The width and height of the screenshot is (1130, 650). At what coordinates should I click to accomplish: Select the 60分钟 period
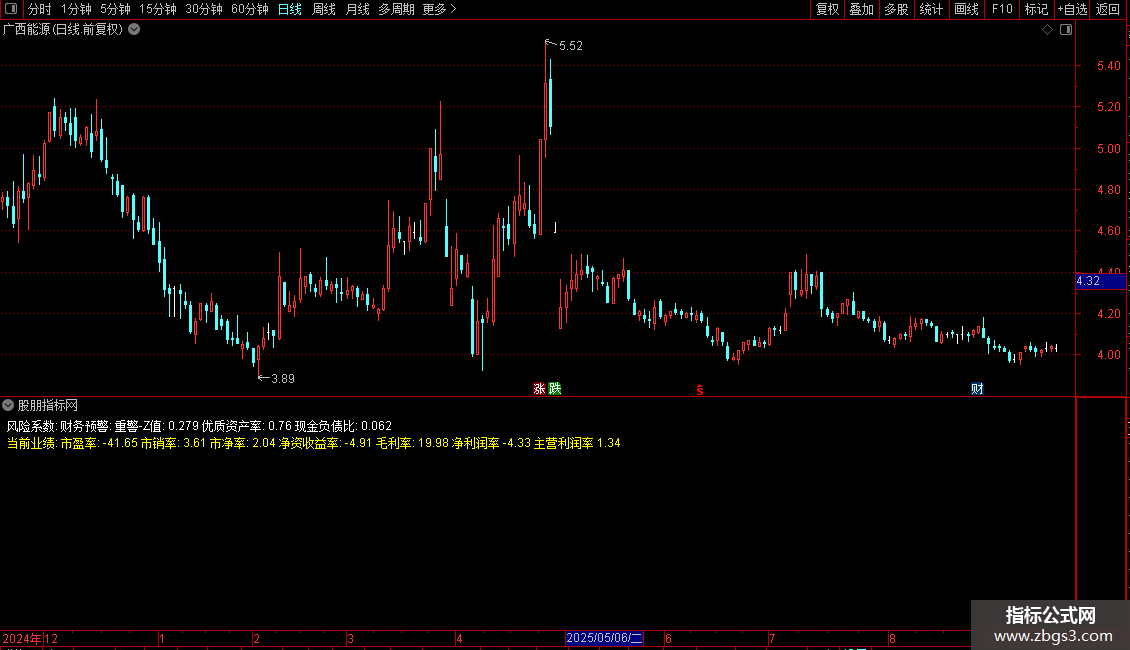250,9
